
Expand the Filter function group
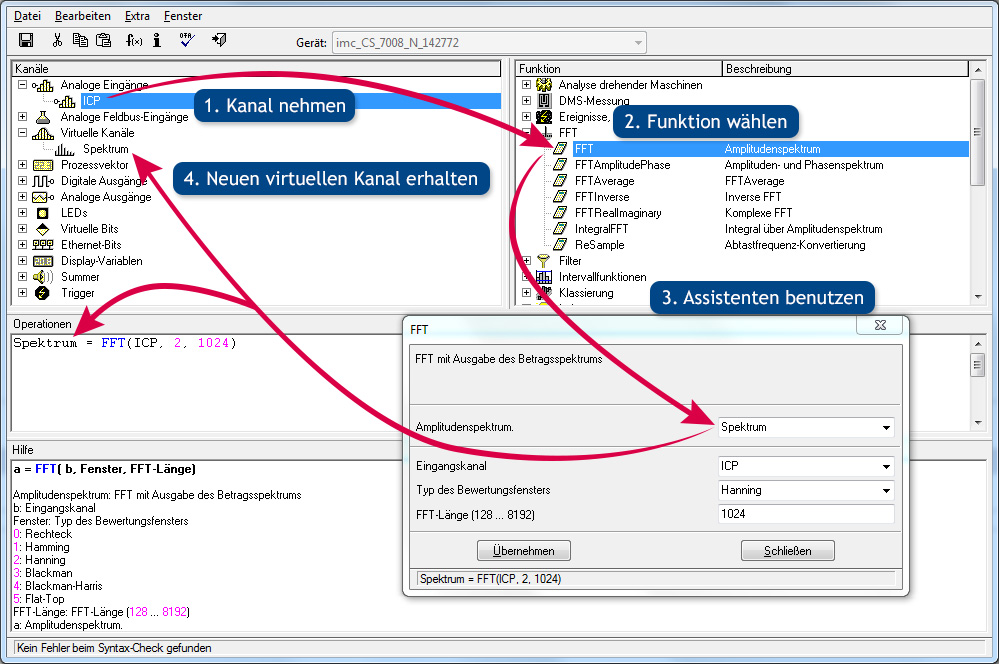[527, 261]
